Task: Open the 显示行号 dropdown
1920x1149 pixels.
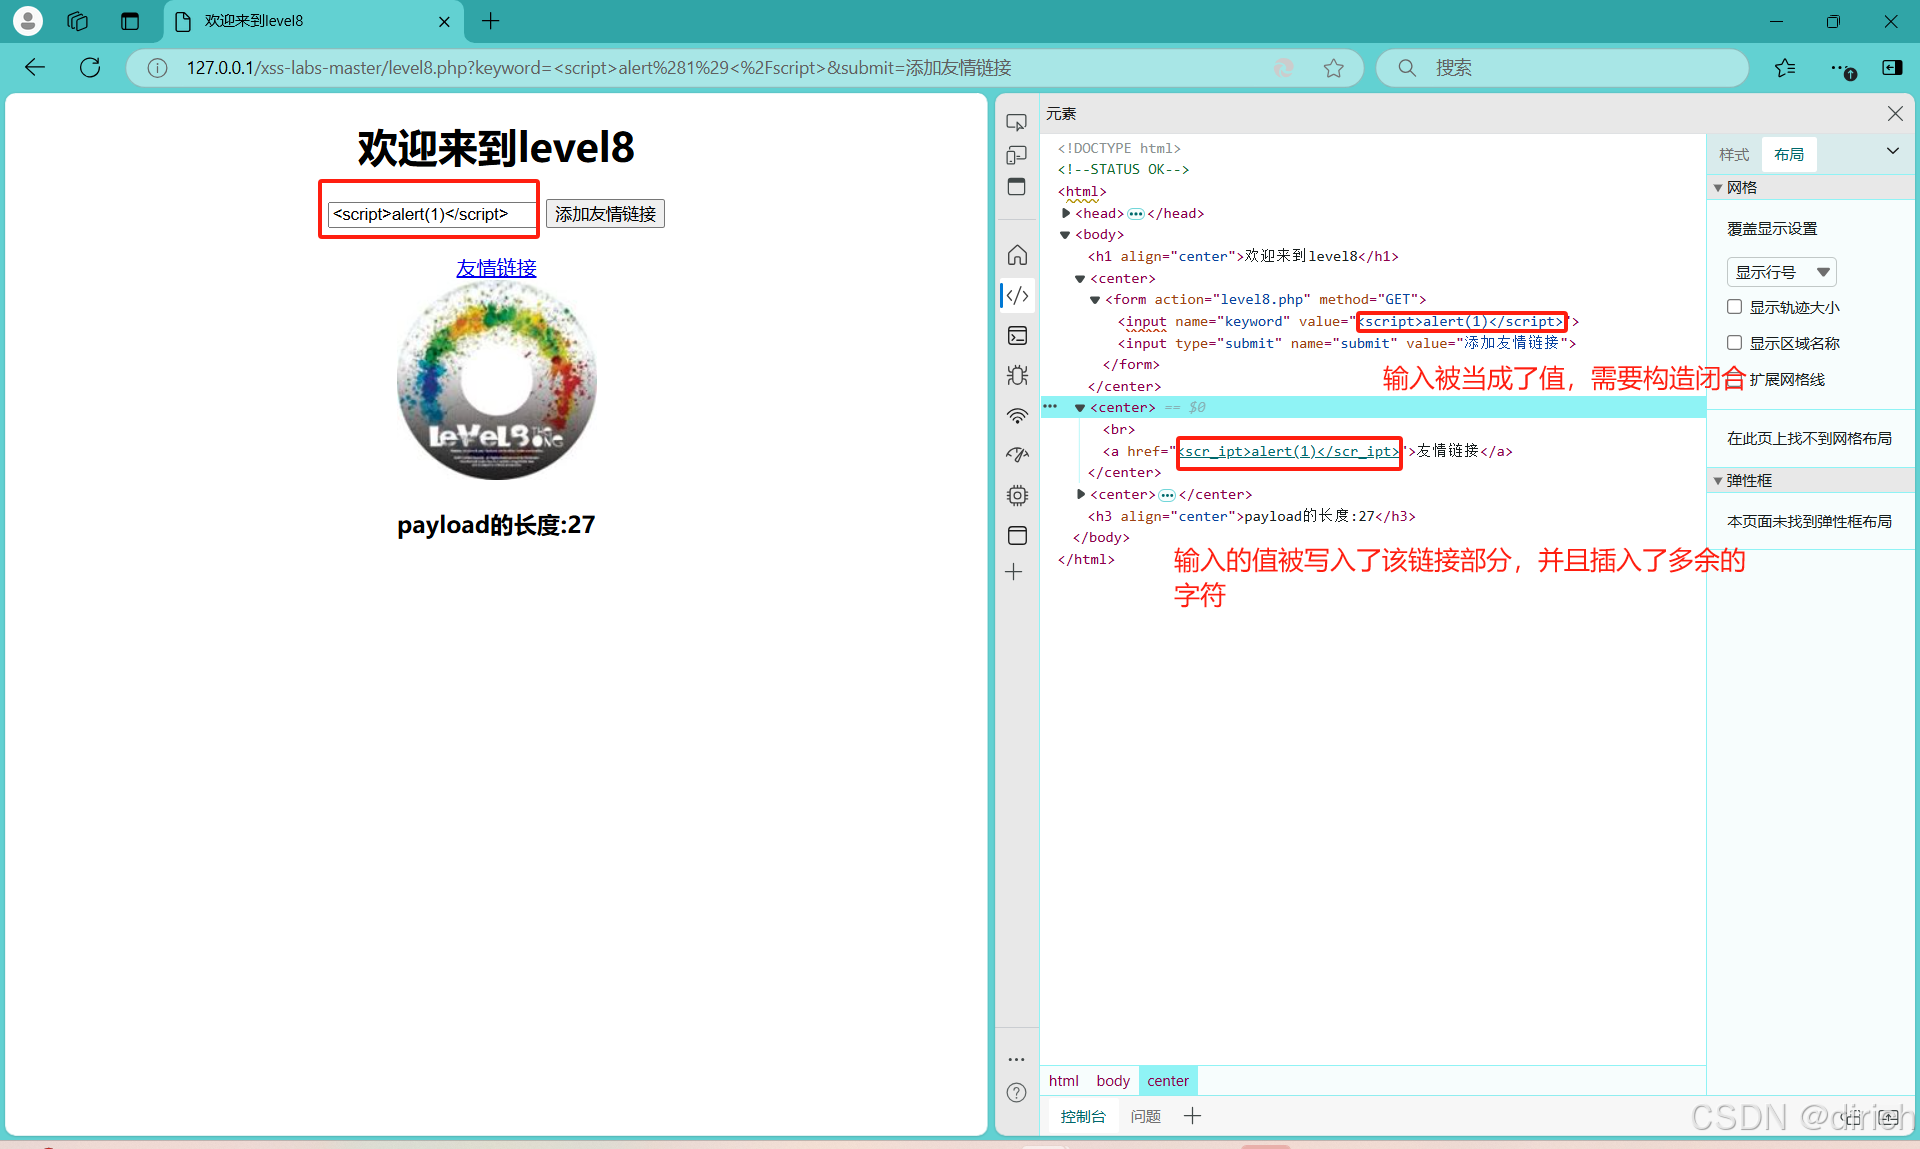Action: coord(1781,272)
